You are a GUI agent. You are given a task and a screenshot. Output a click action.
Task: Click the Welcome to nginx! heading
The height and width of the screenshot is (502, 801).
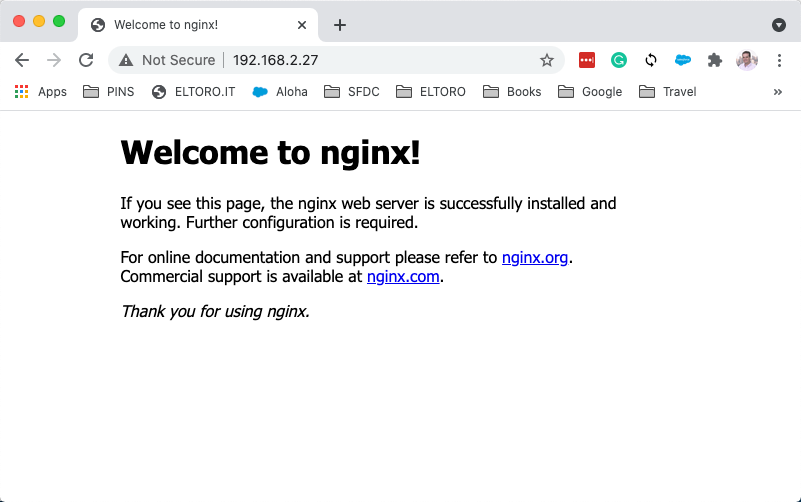[x=270, y=152]
